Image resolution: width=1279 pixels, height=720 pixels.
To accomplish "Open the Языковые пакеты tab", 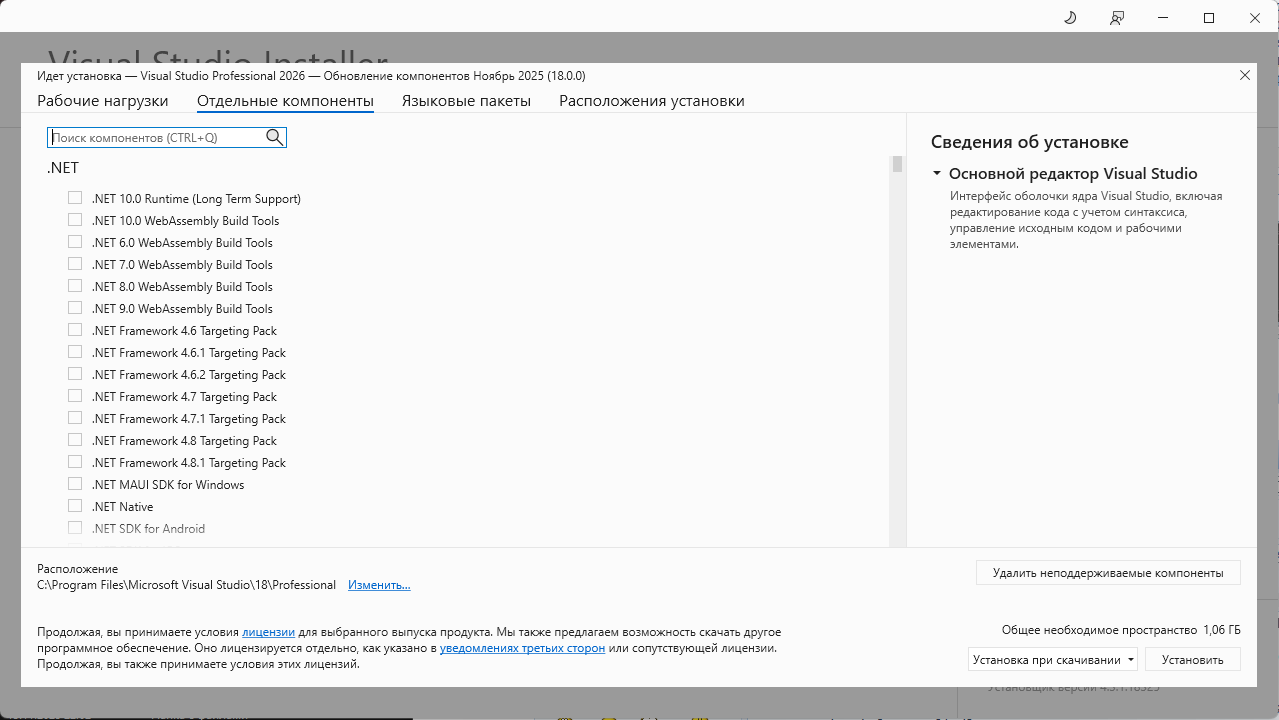I will (466, 101).
